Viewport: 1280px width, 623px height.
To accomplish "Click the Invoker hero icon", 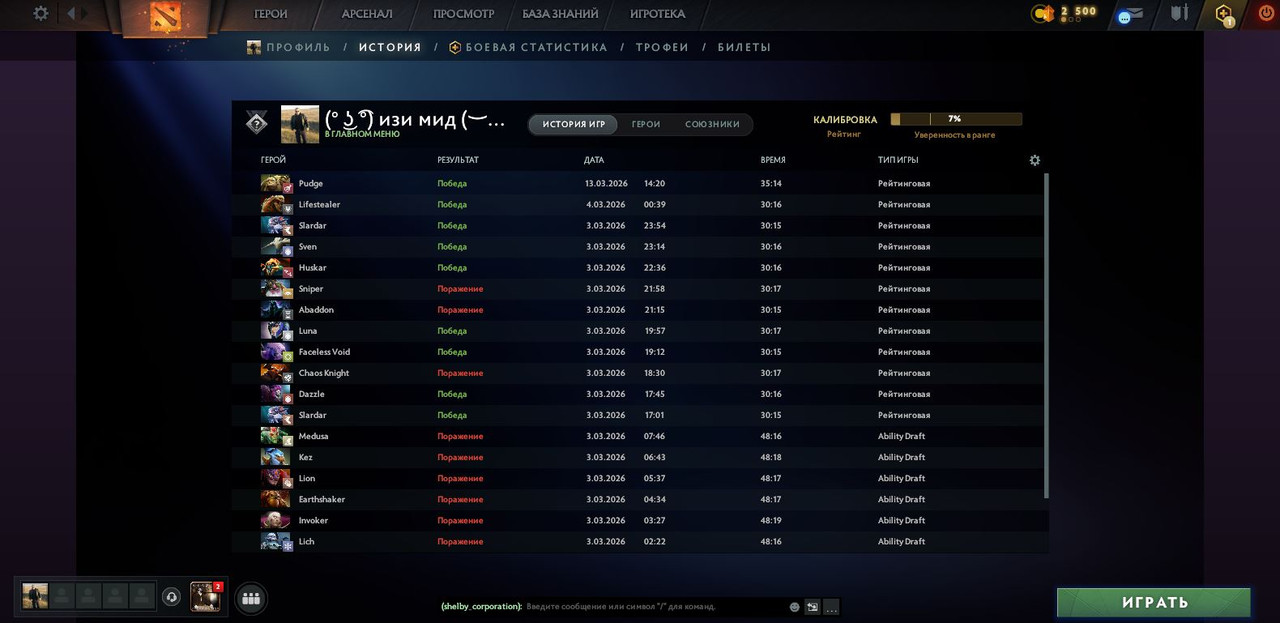I will coord(276,520).
